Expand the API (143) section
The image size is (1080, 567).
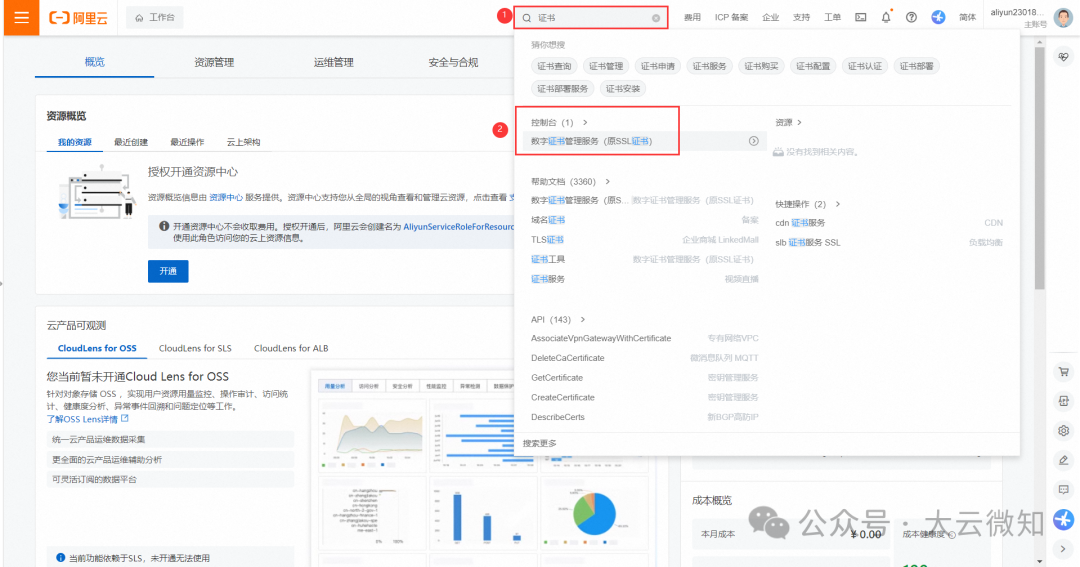pos(558,320)
